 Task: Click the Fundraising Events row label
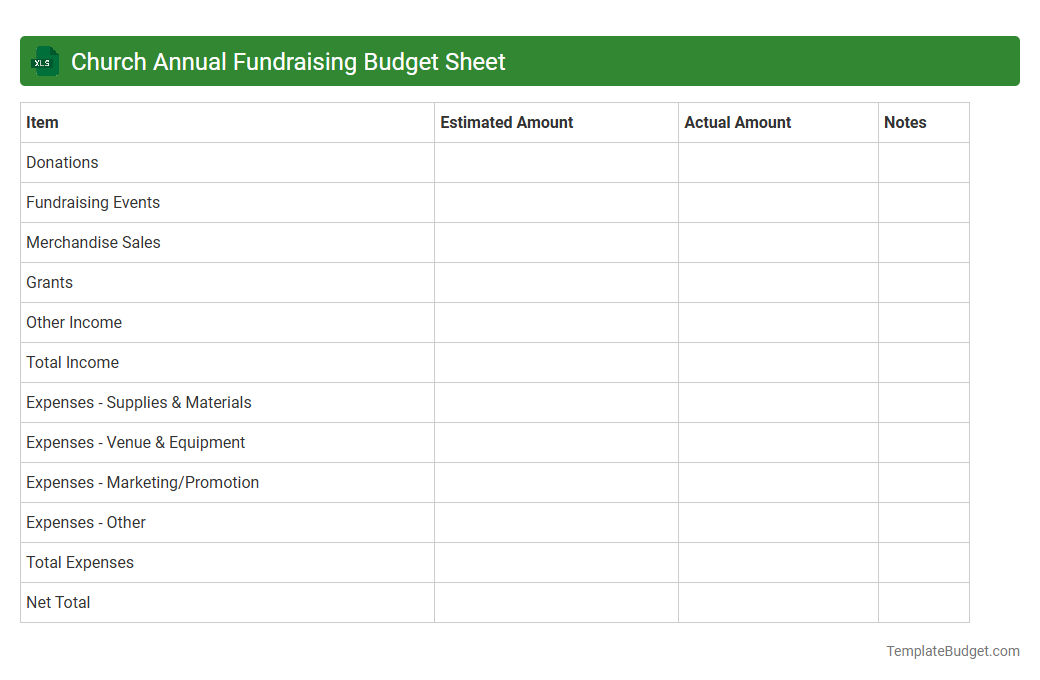pyautogui.click(x=93, y=202)
